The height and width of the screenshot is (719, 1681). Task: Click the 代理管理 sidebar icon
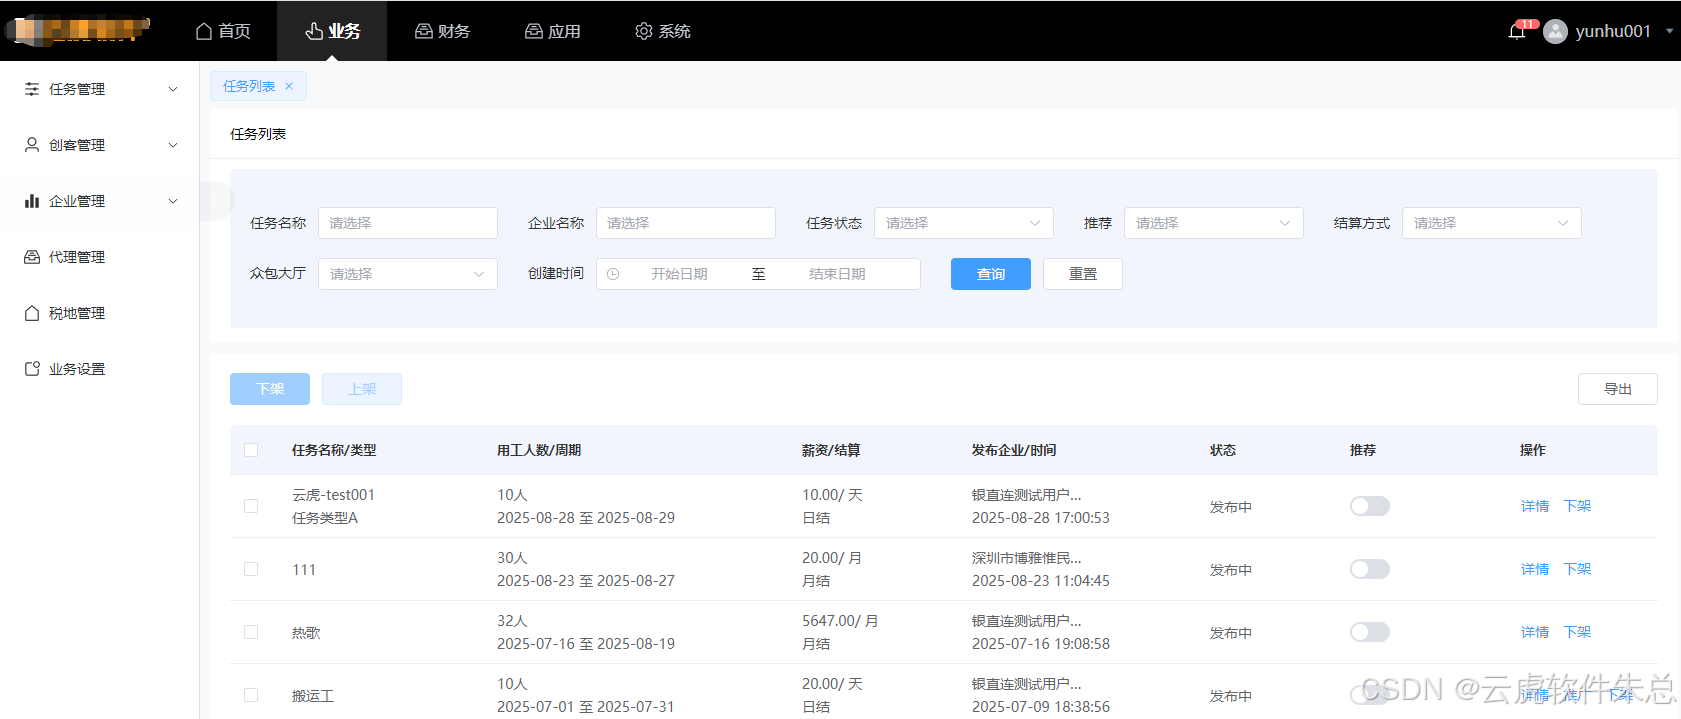tap(32, 257)
